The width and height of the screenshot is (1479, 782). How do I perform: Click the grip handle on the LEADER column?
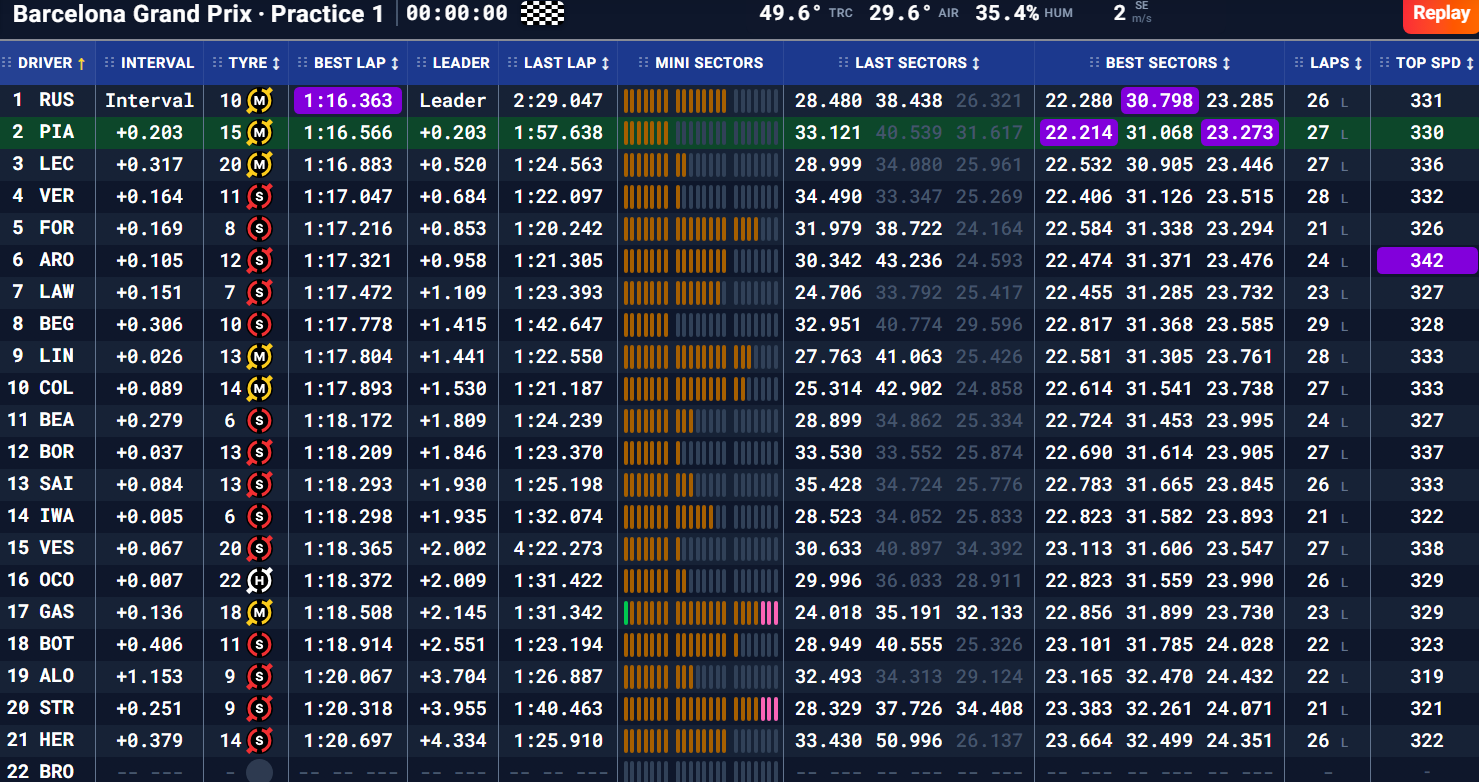[x=422, y=62]
